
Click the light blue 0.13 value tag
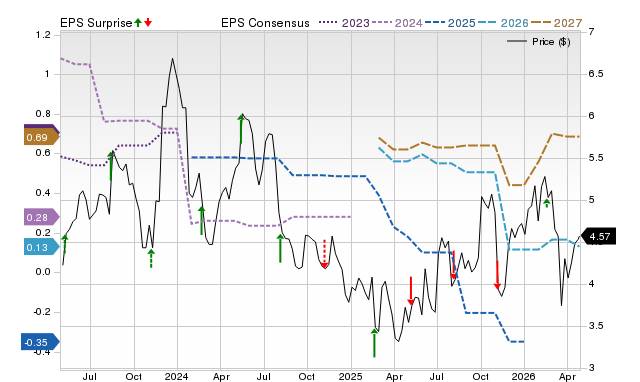click(42, 247)
